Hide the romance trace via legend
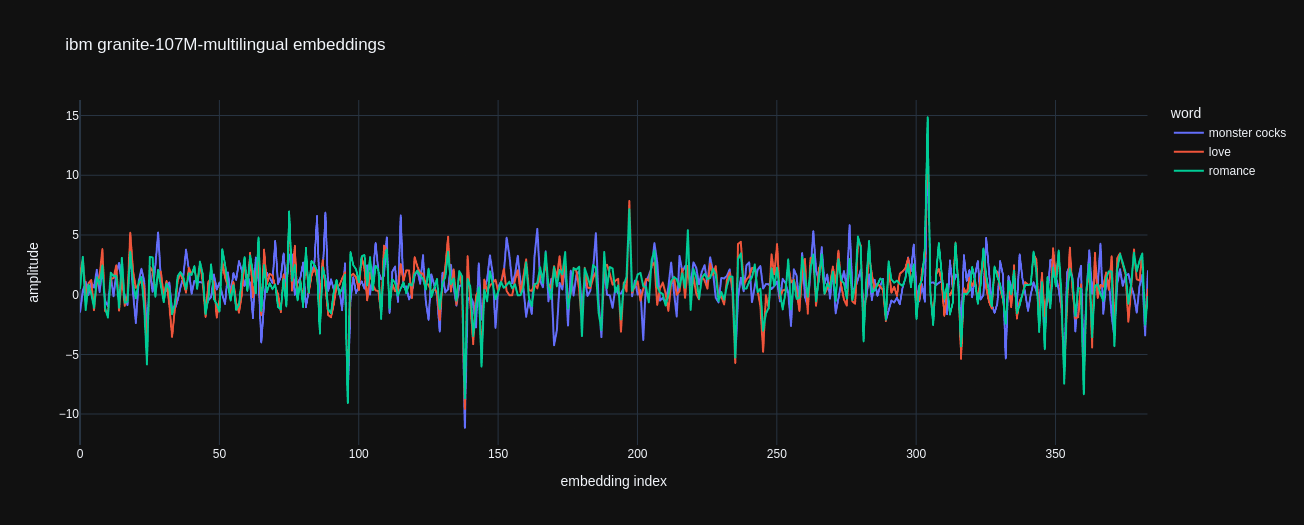This screenshot has width=1304, height=525. [1231, 171]
